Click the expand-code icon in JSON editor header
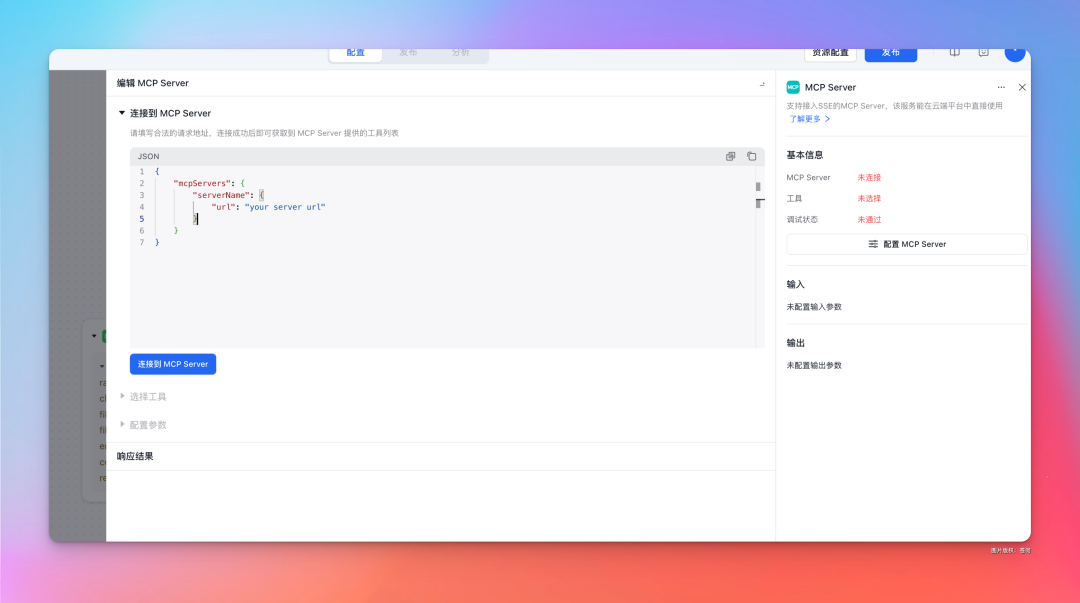 pos(730,156)
